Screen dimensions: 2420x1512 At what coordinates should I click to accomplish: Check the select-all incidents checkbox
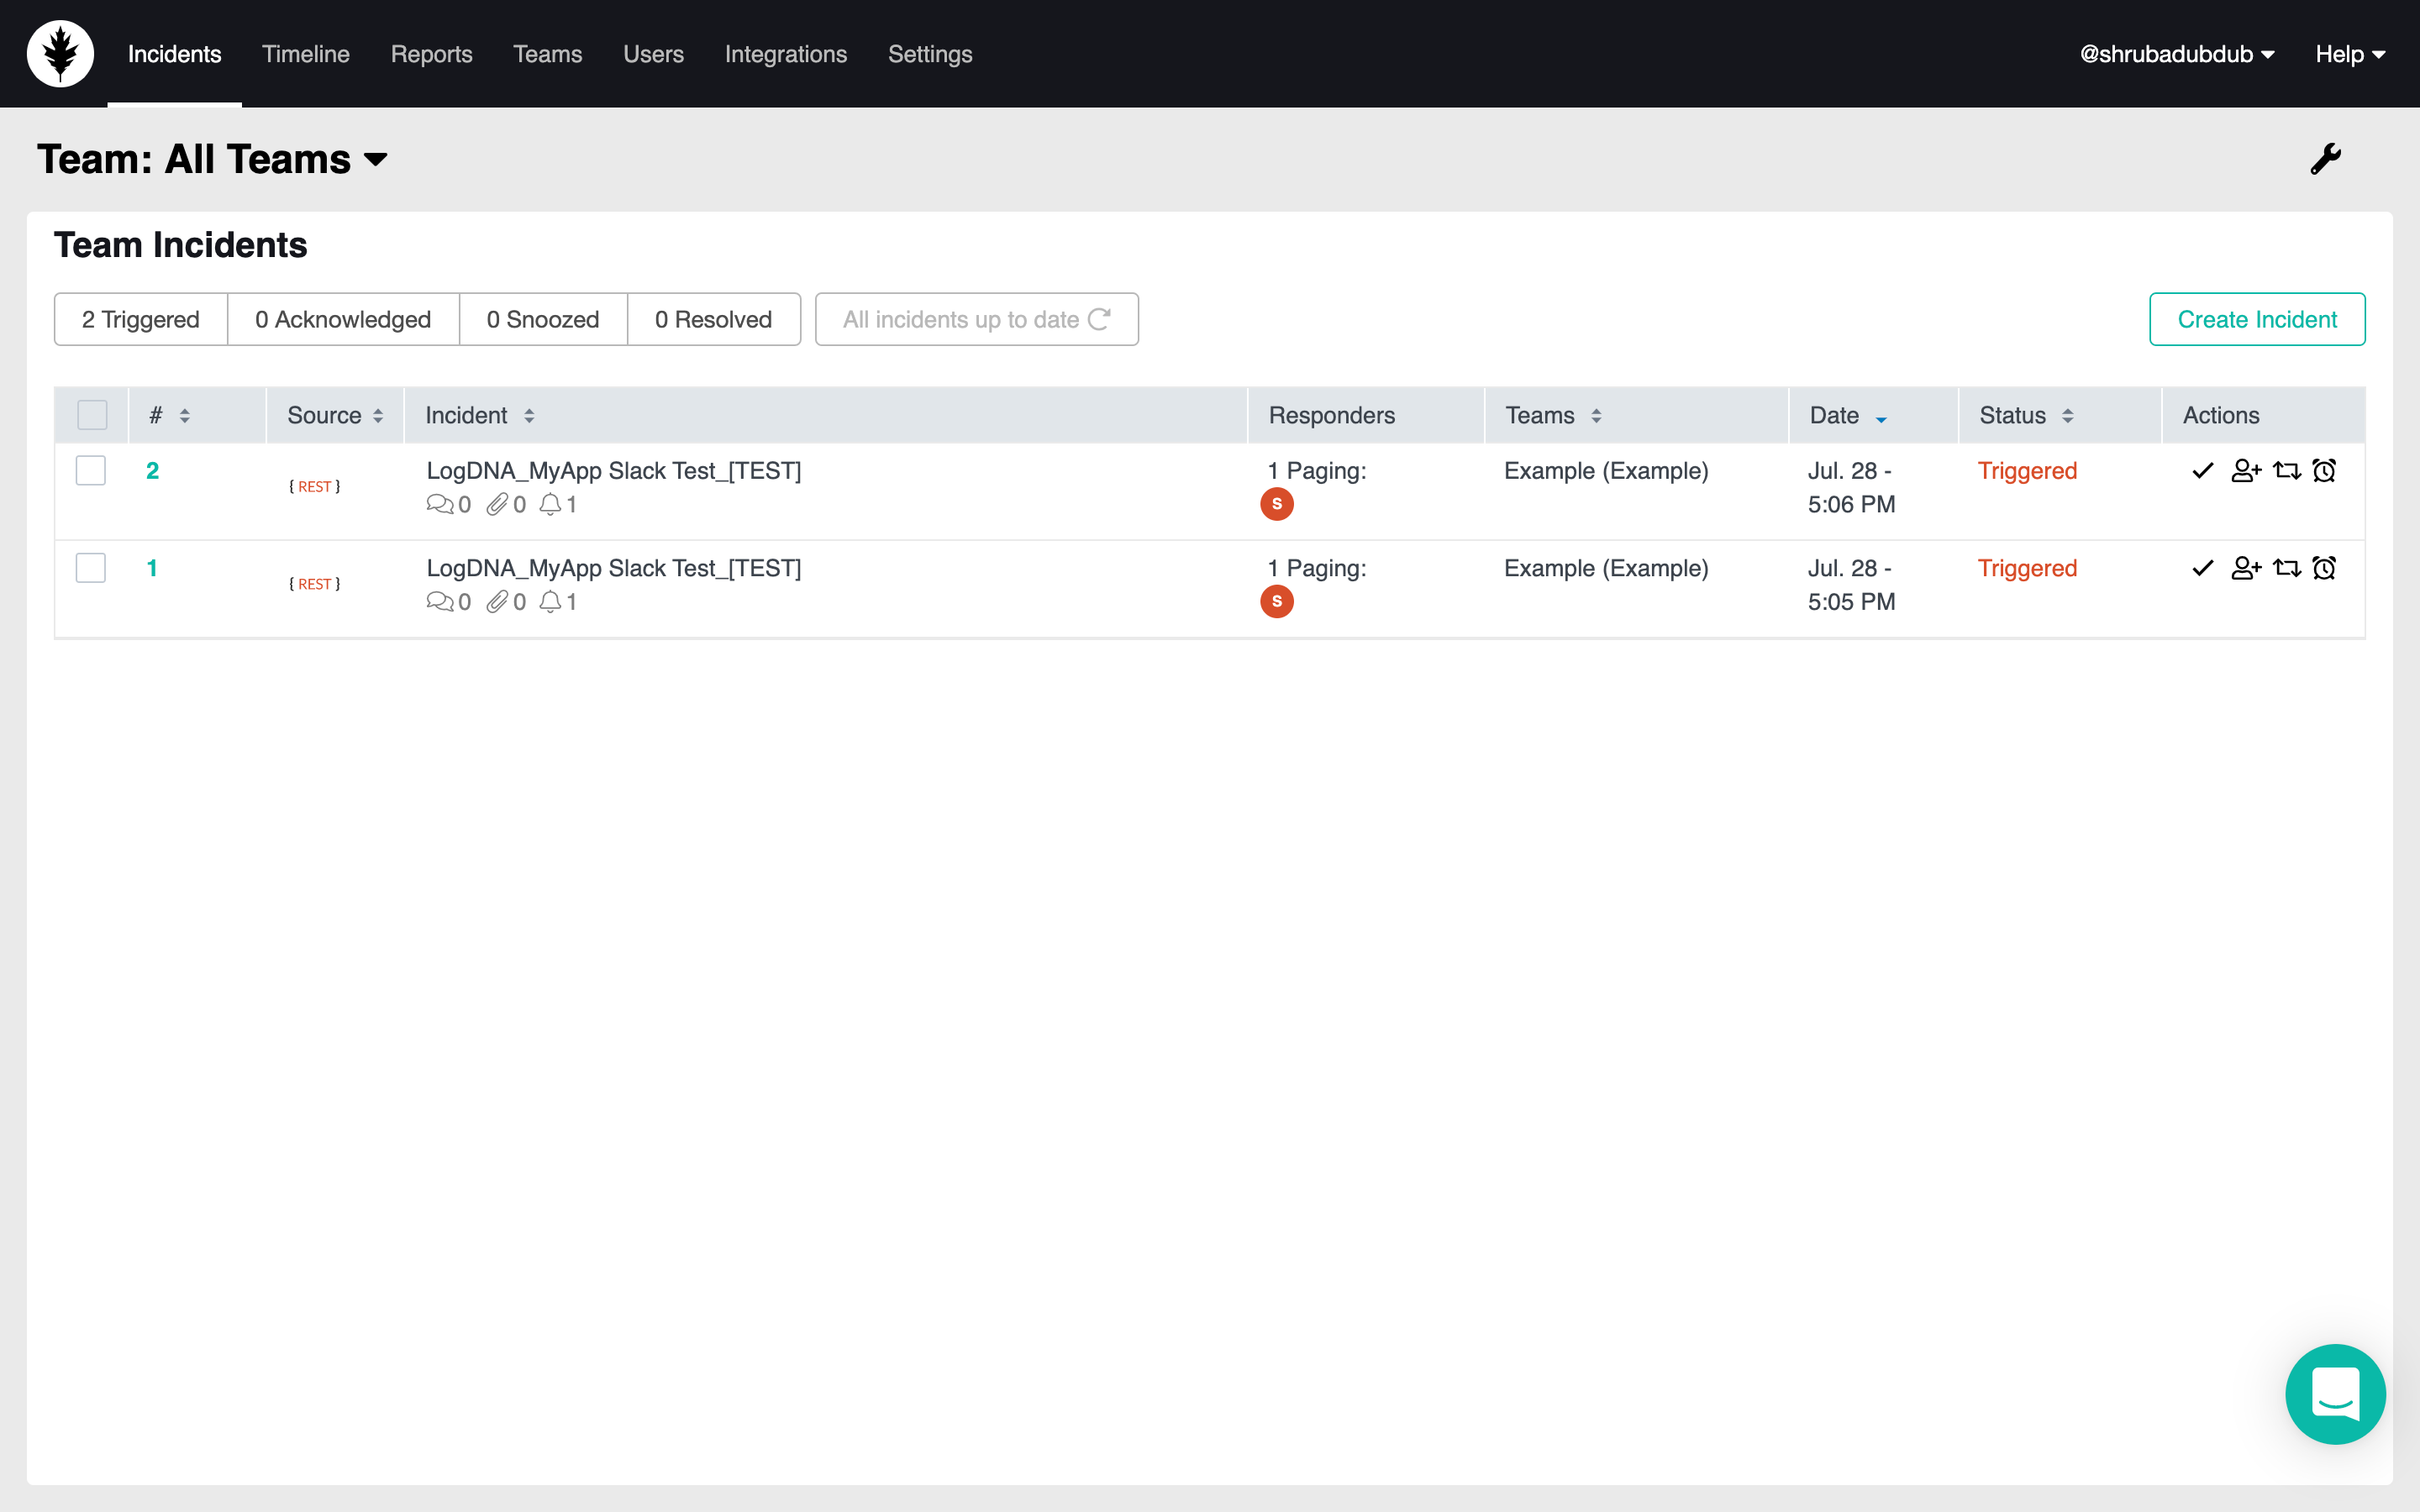point(92,415)
